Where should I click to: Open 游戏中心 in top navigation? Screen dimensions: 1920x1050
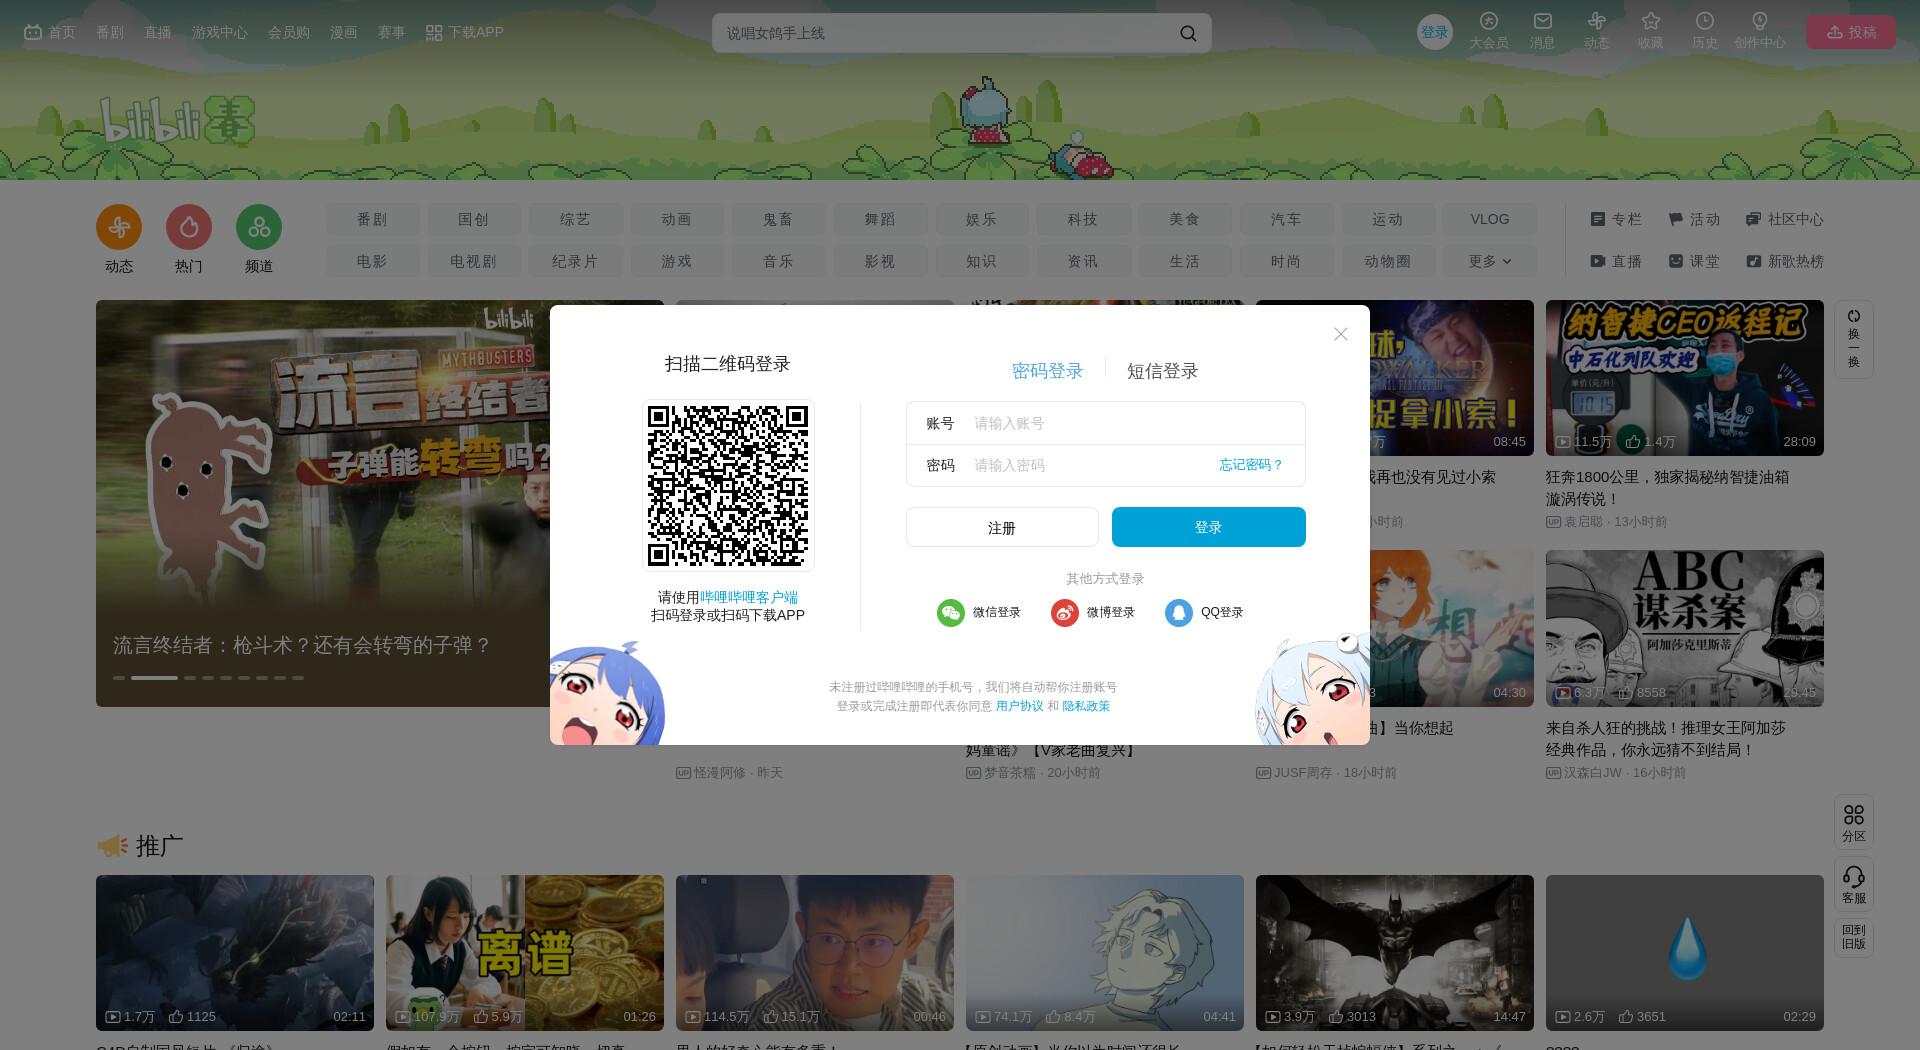click(x=220, y=32)
